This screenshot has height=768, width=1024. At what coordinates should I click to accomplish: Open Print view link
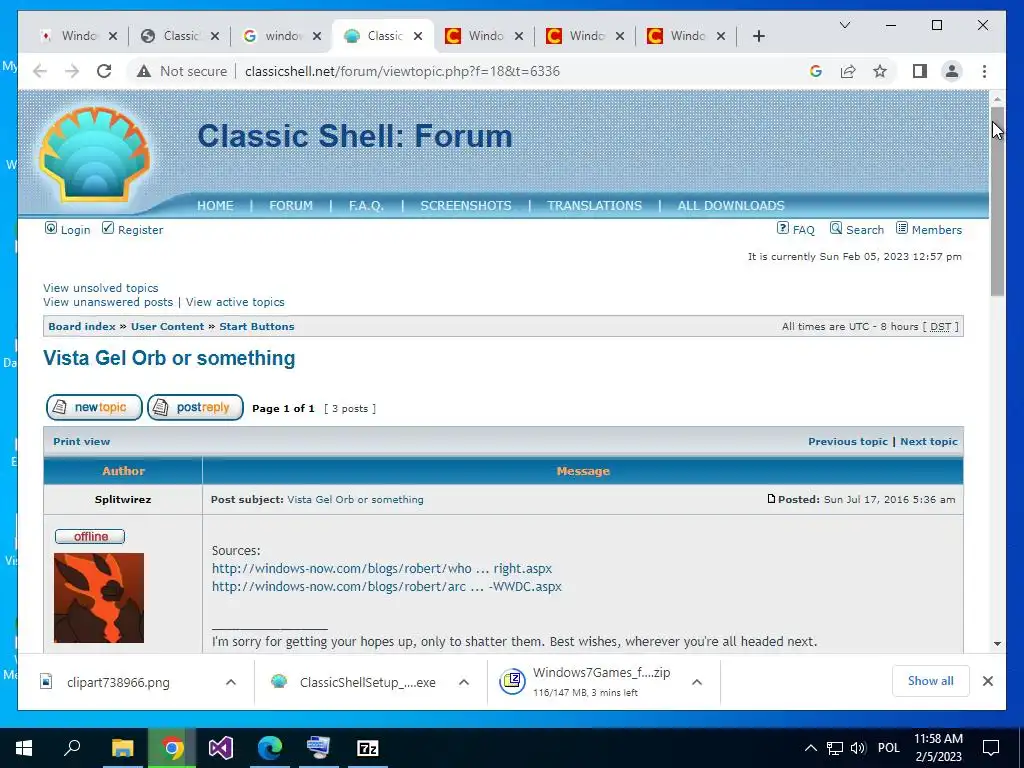[82, 441]
